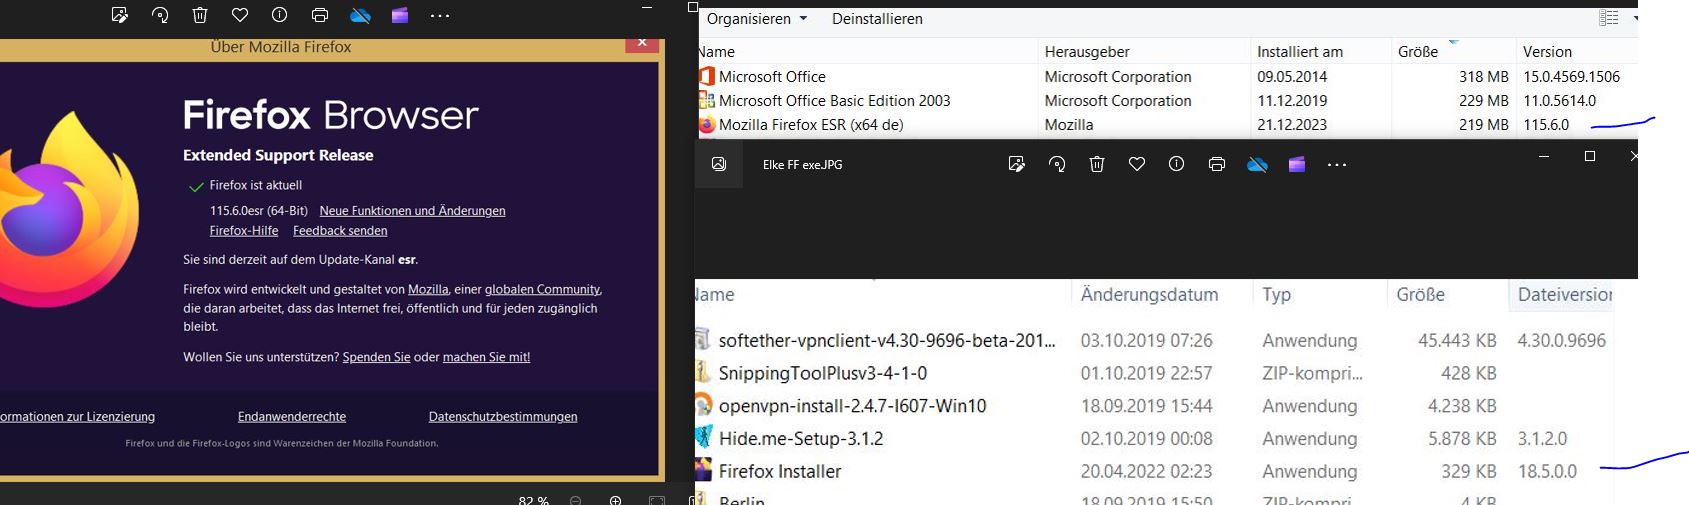Click the Spenden Sie link
1689x505 pixels.
[376, 357]
